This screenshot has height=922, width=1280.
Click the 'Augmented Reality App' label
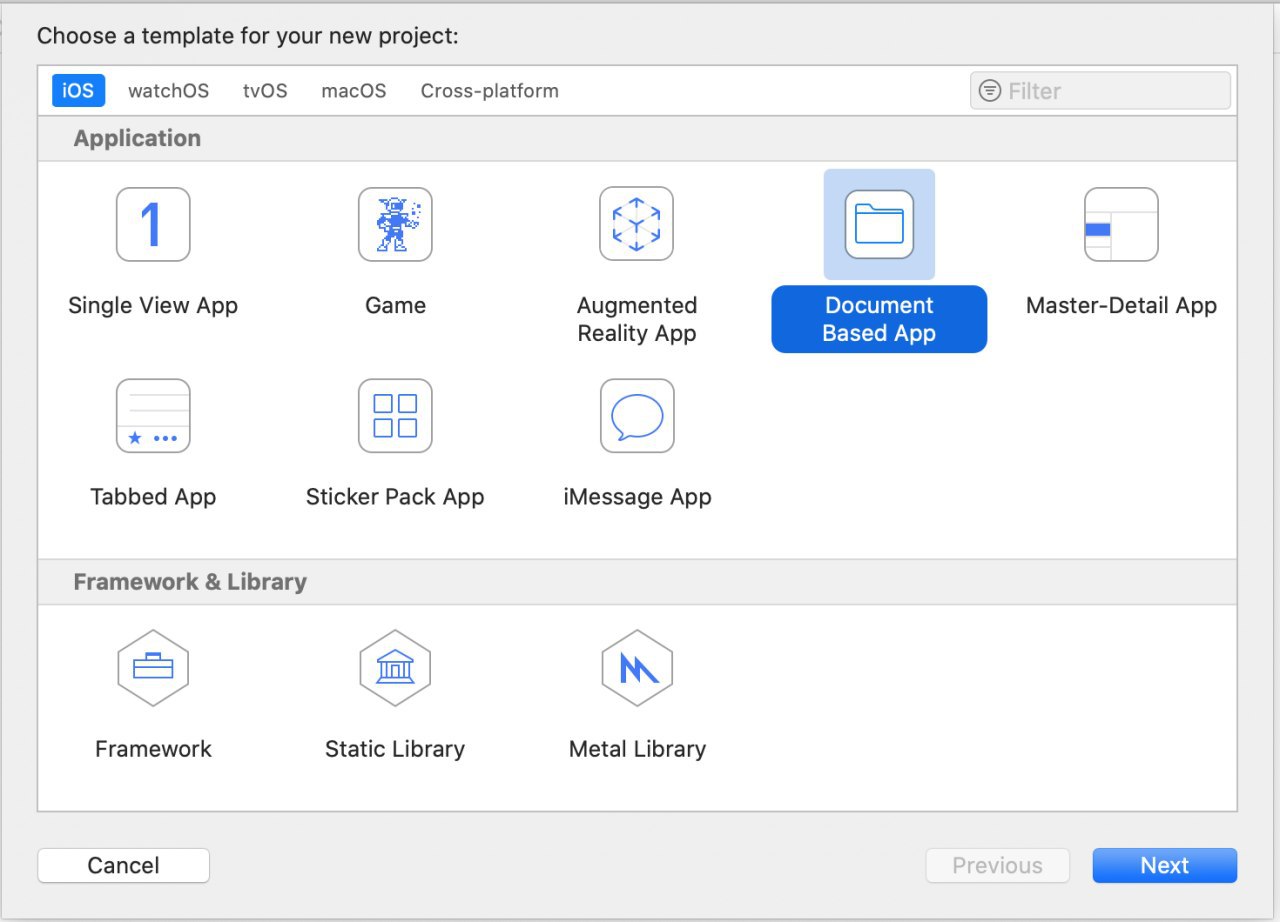637,320
